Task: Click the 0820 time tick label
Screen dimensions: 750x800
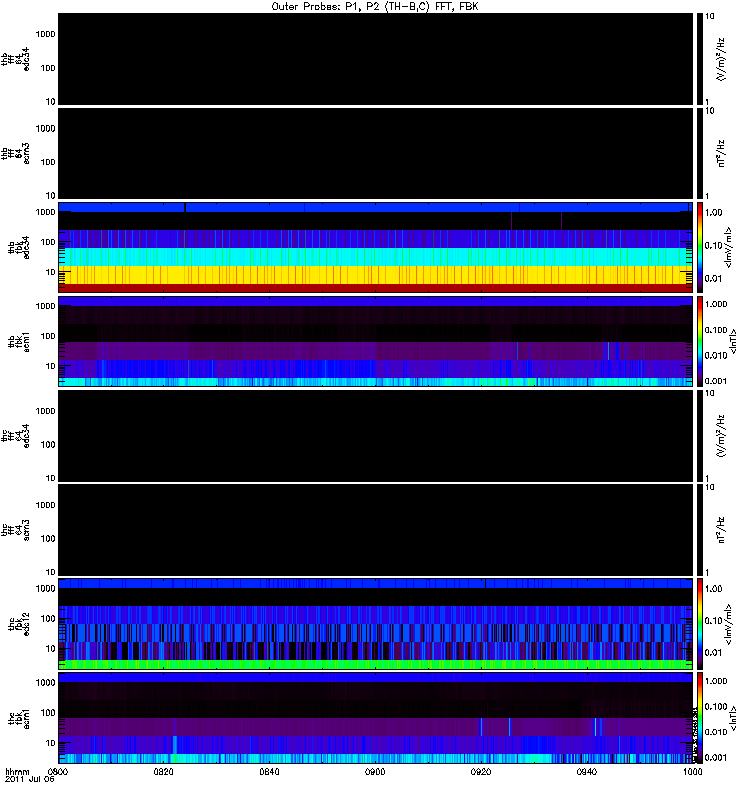Action: coord(164,773)
